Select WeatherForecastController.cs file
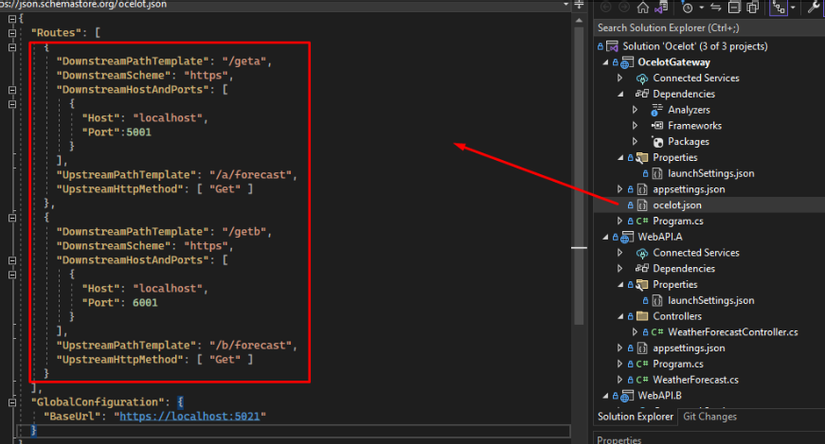 [733, 332]
